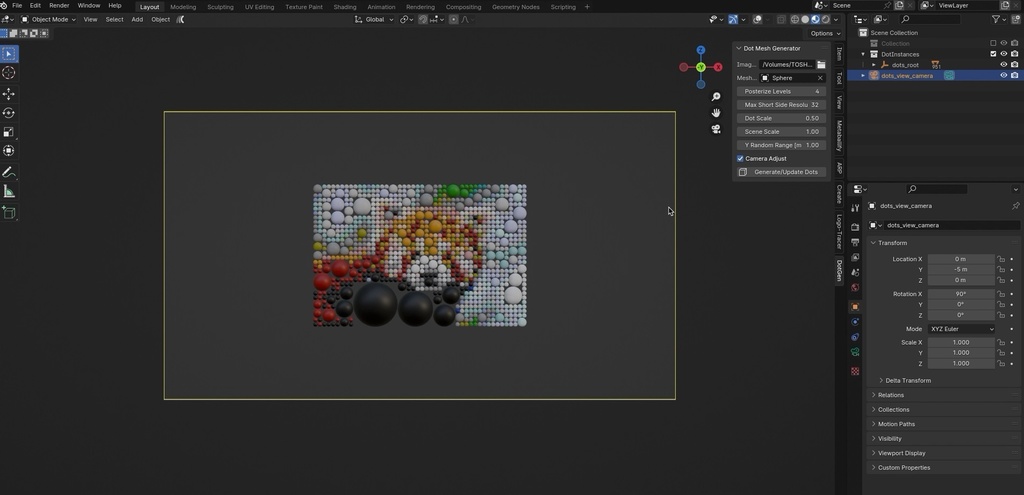Hide DotInstances with its eye icon

pos(1004,54)
